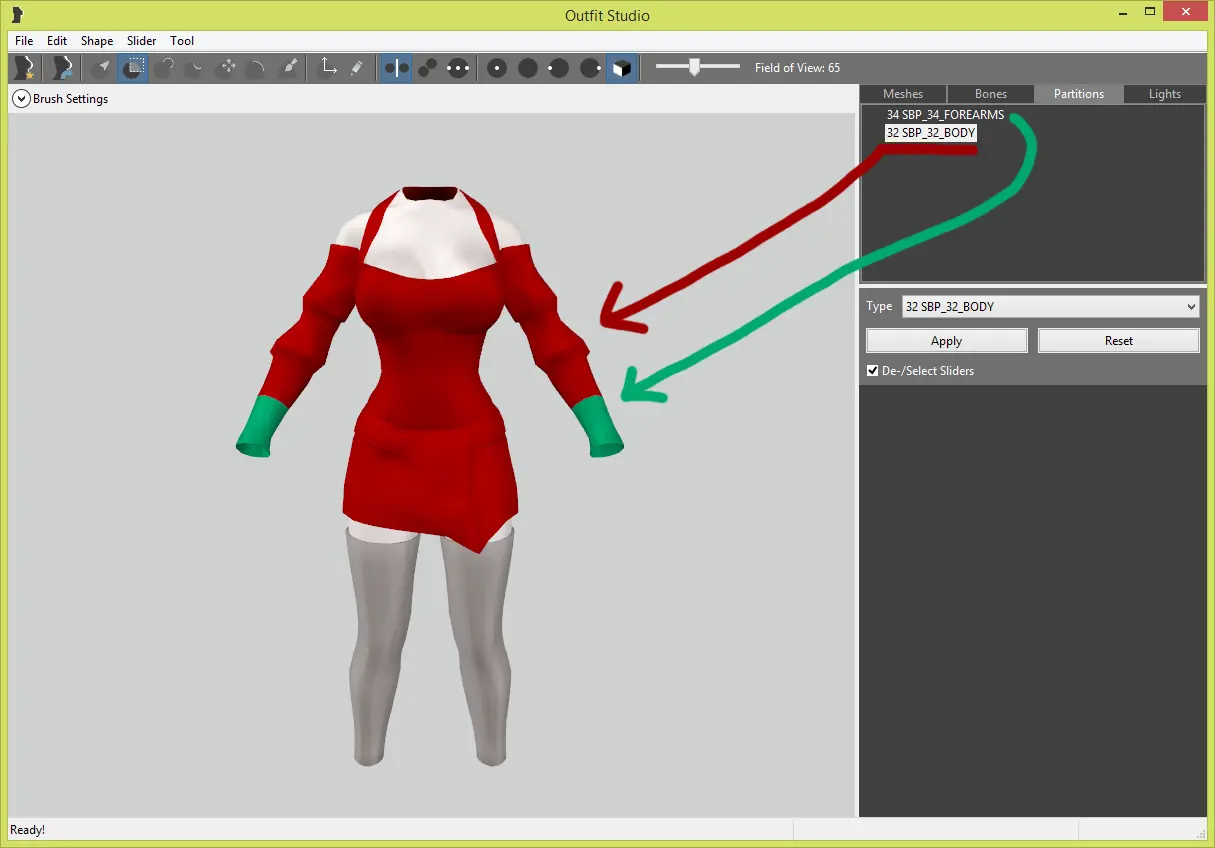The width and height of the screenshot is (1215, 848).
Task: Toggle the three-dot brush option icon
Action: [458, 68]
